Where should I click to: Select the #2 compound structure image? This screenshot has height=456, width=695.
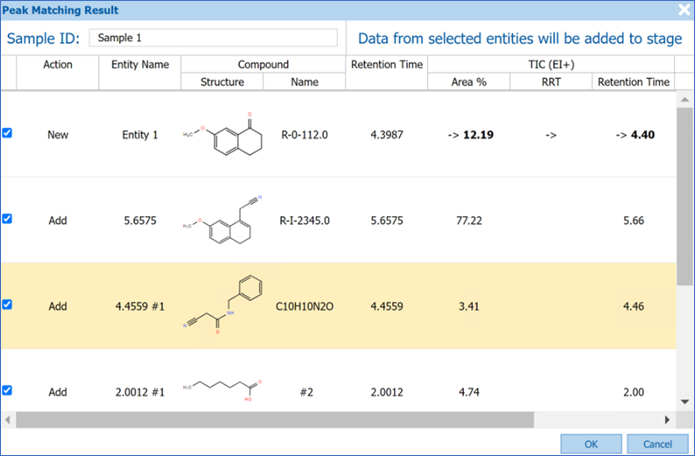[x=221, y=388]
